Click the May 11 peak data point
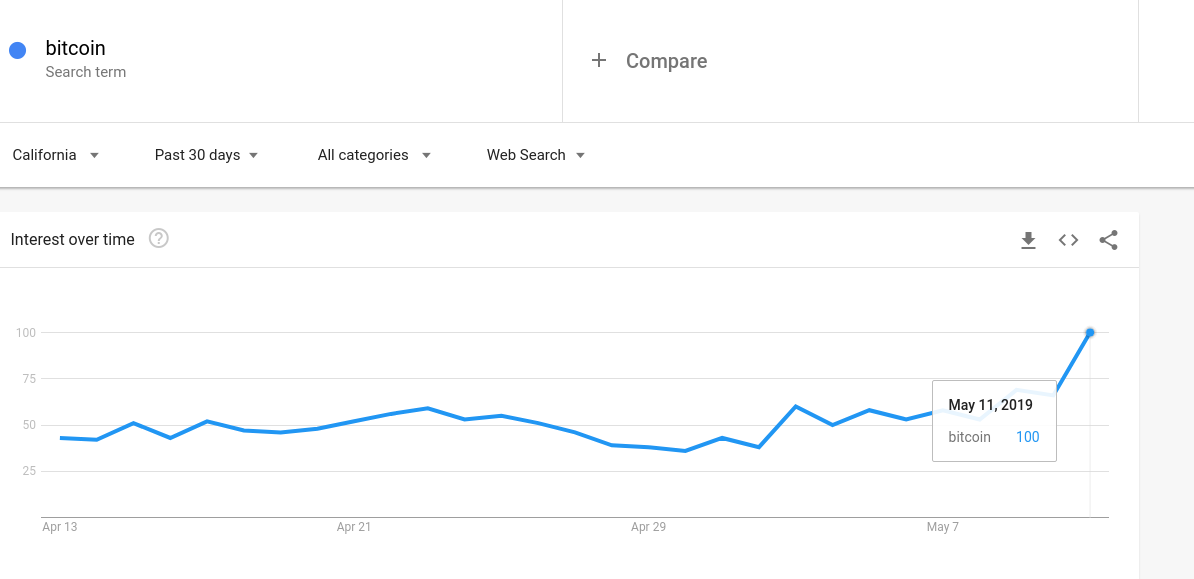 click(x=1090, y=332)
